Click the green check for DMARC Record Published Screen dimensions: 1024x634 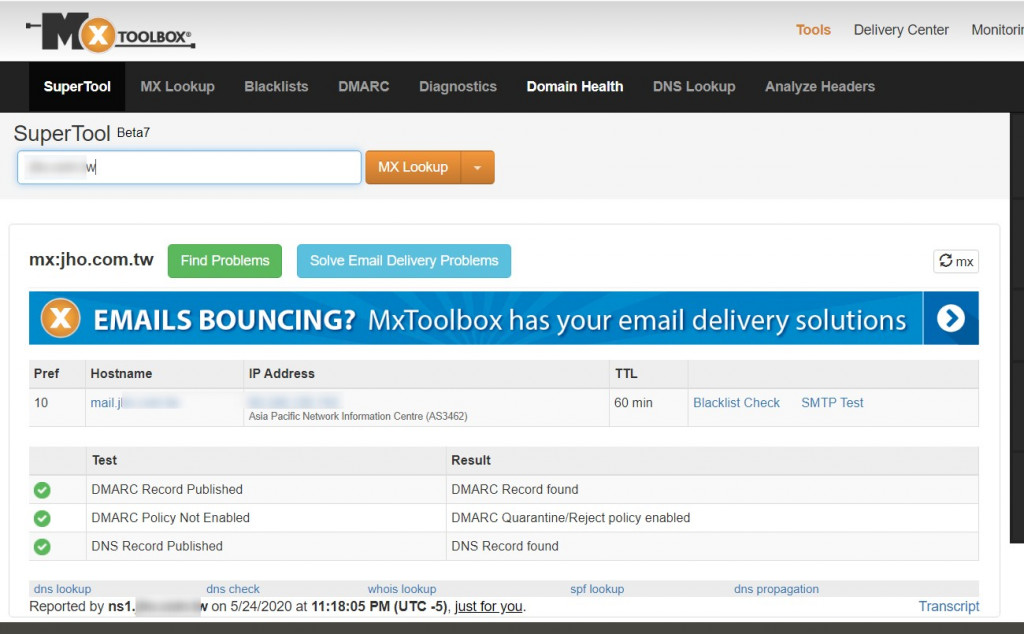pos(42,490)
